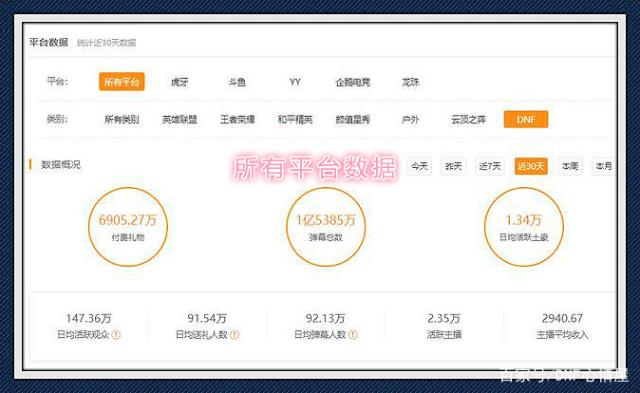Click the 活跃主播 label
The width and height of the screenshot is (640, 393).
[x=444, y=335]
